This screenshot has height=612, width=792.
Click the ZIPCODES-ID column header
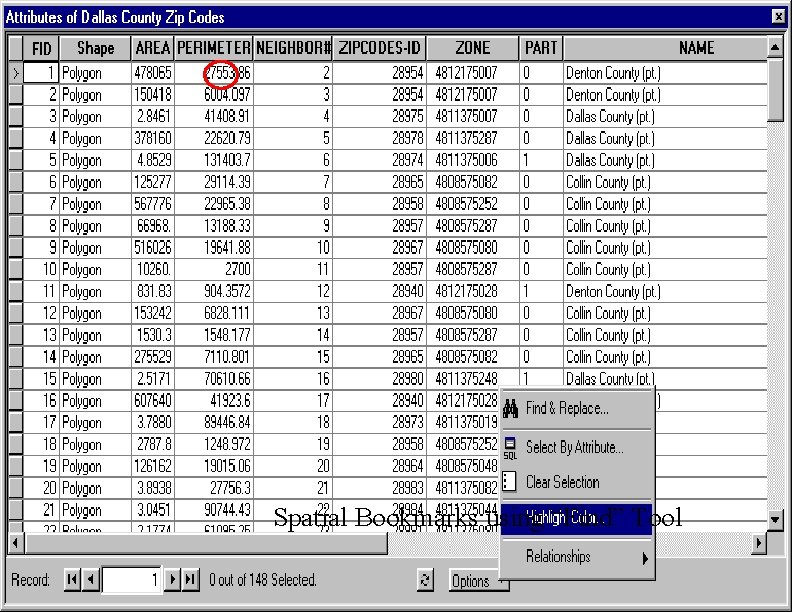click(x=379, y=48)
